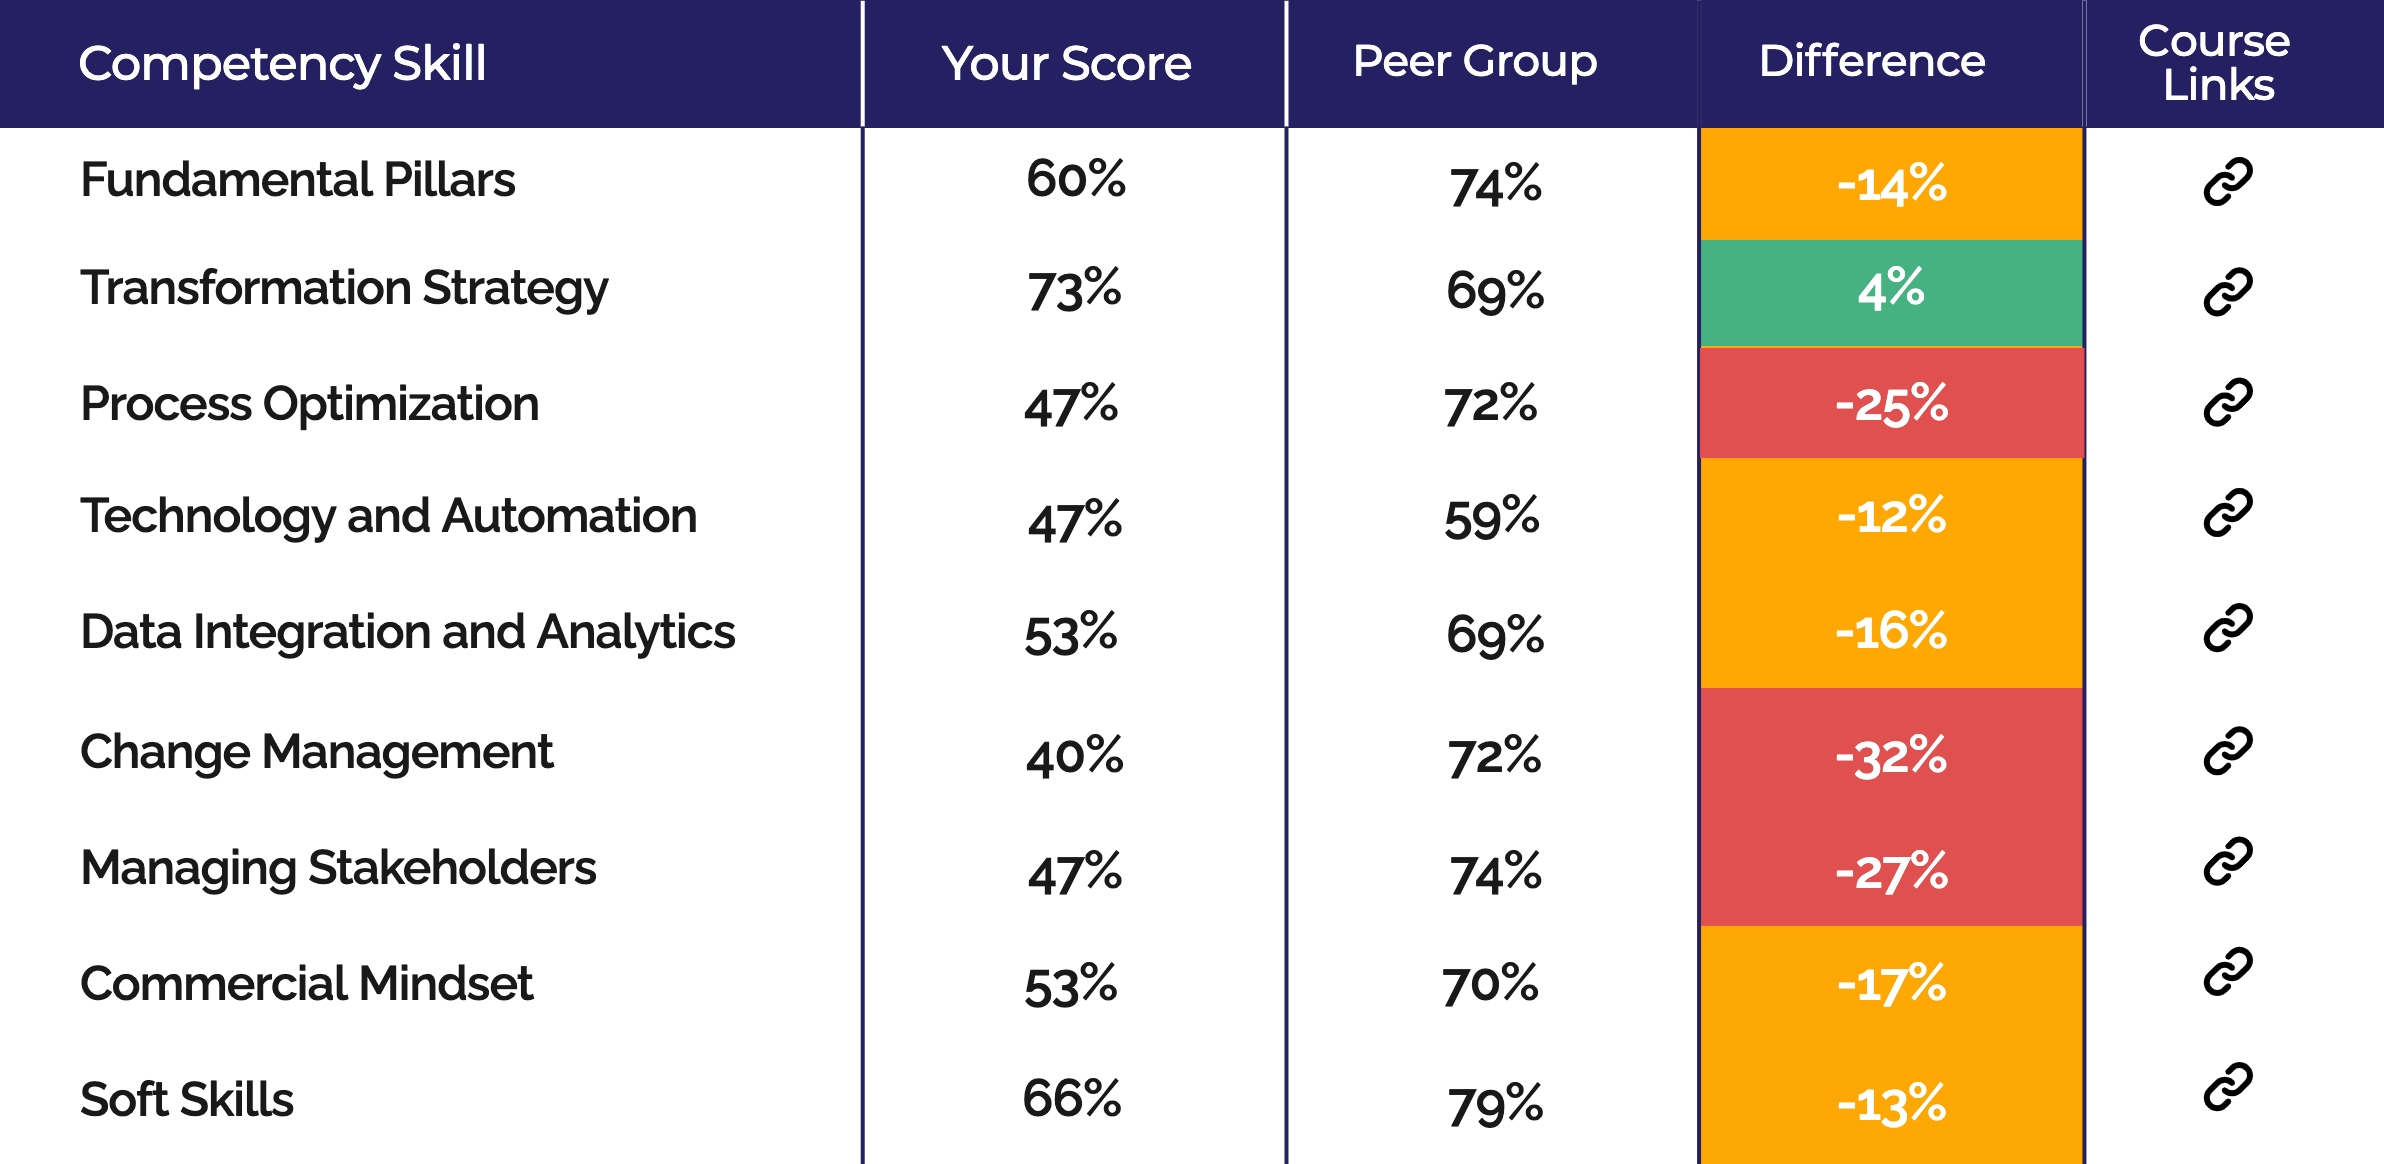Open the Commercial Mindset course link icon
Viewport: 2384px width, 1164px height.
click(x=2228, y=972)
